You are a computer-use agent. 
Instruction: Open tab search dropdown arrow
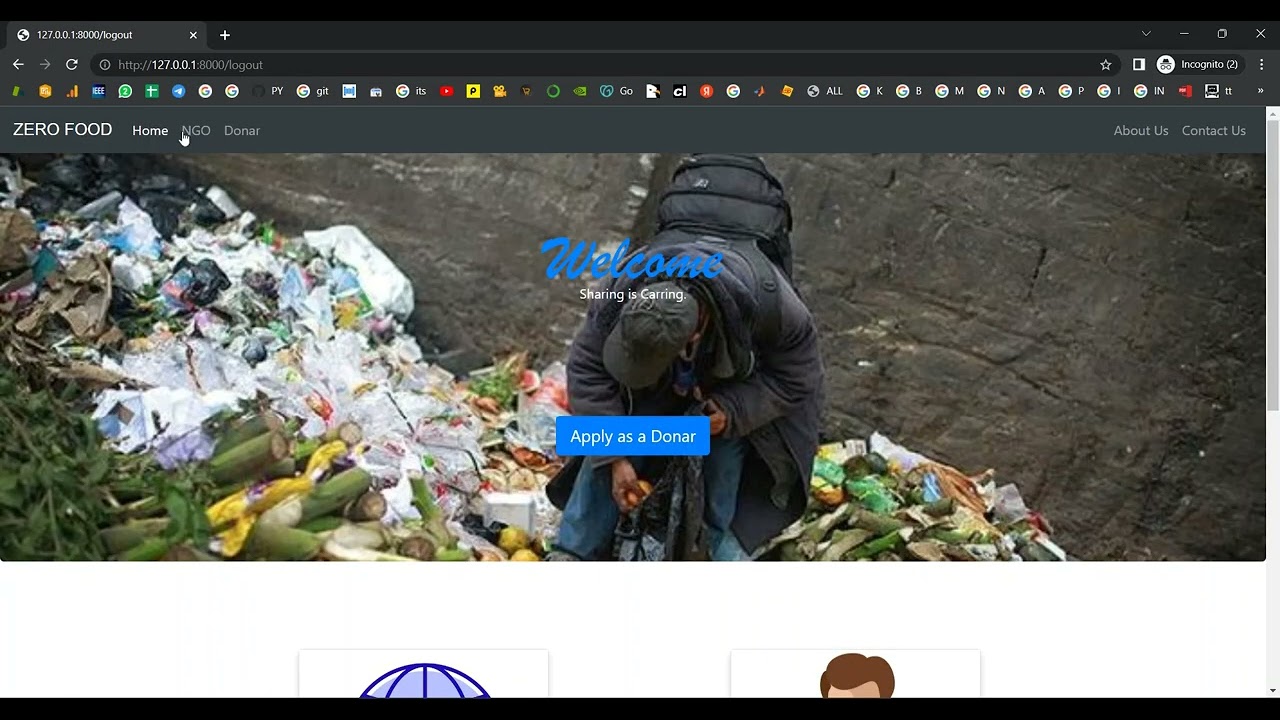[x=1146, y=34]
